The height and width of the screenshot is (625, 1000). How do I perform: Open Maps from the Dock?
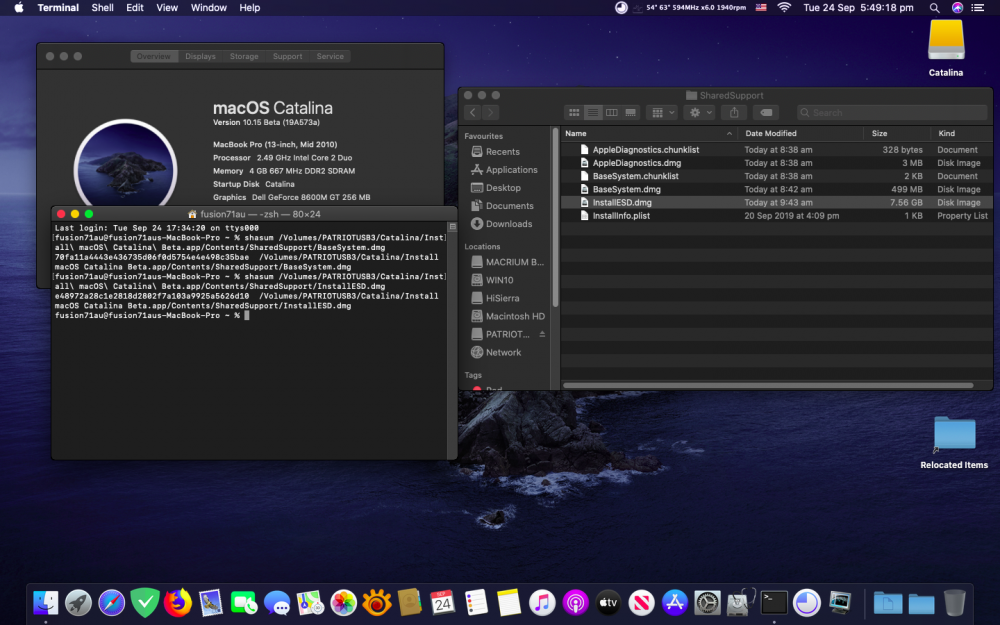pyautogui.click(x=310, y=603)
